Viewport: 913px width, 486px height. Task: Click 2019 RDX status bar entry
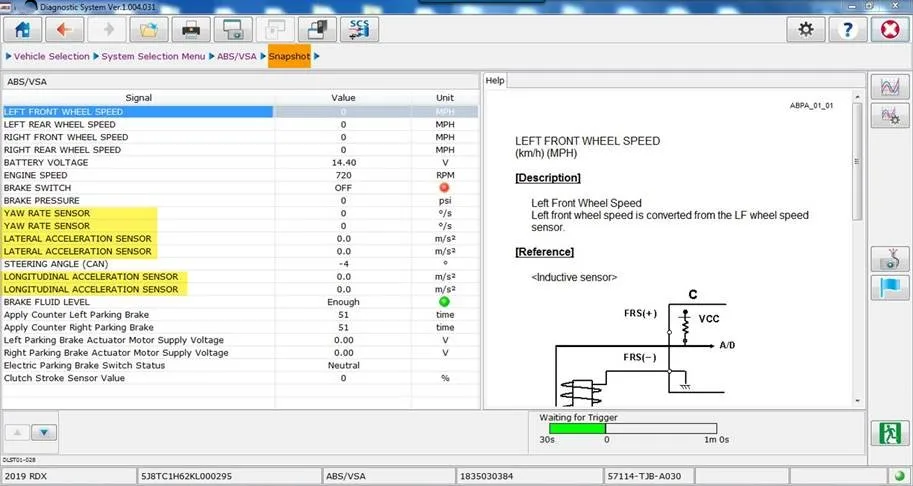click(26, 476)
